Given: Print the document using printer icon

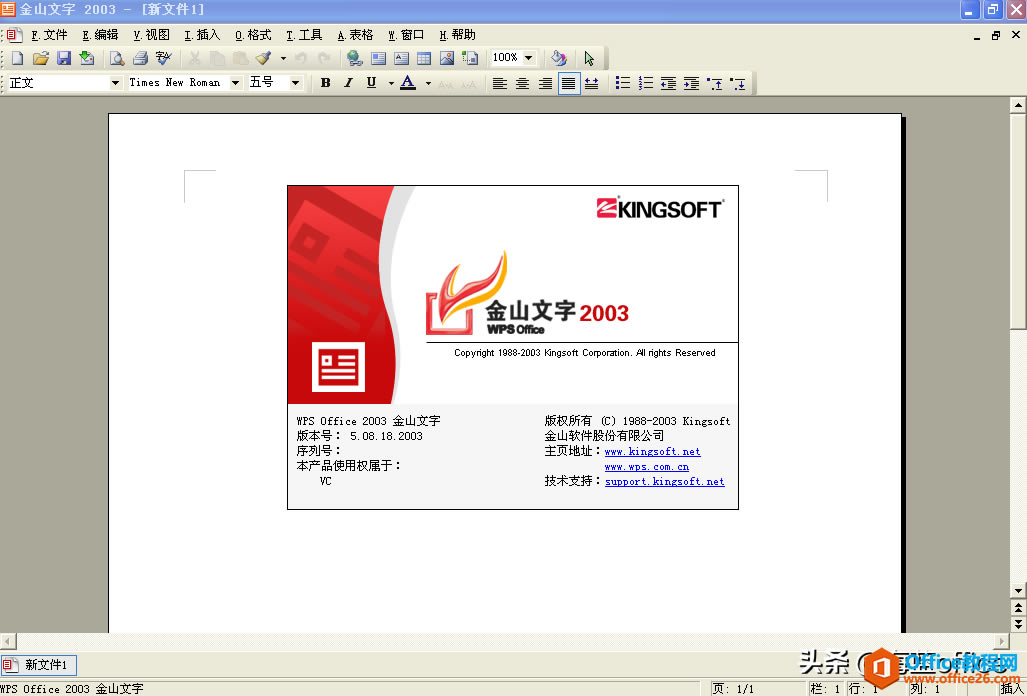Looking at the screenshot, I should [x=140, y=58].
